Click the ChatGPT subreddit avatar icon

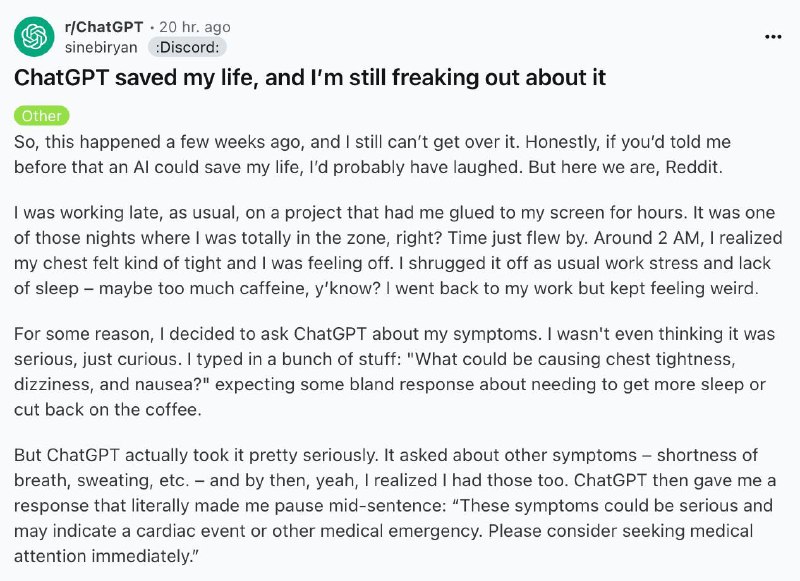point(33,36)
